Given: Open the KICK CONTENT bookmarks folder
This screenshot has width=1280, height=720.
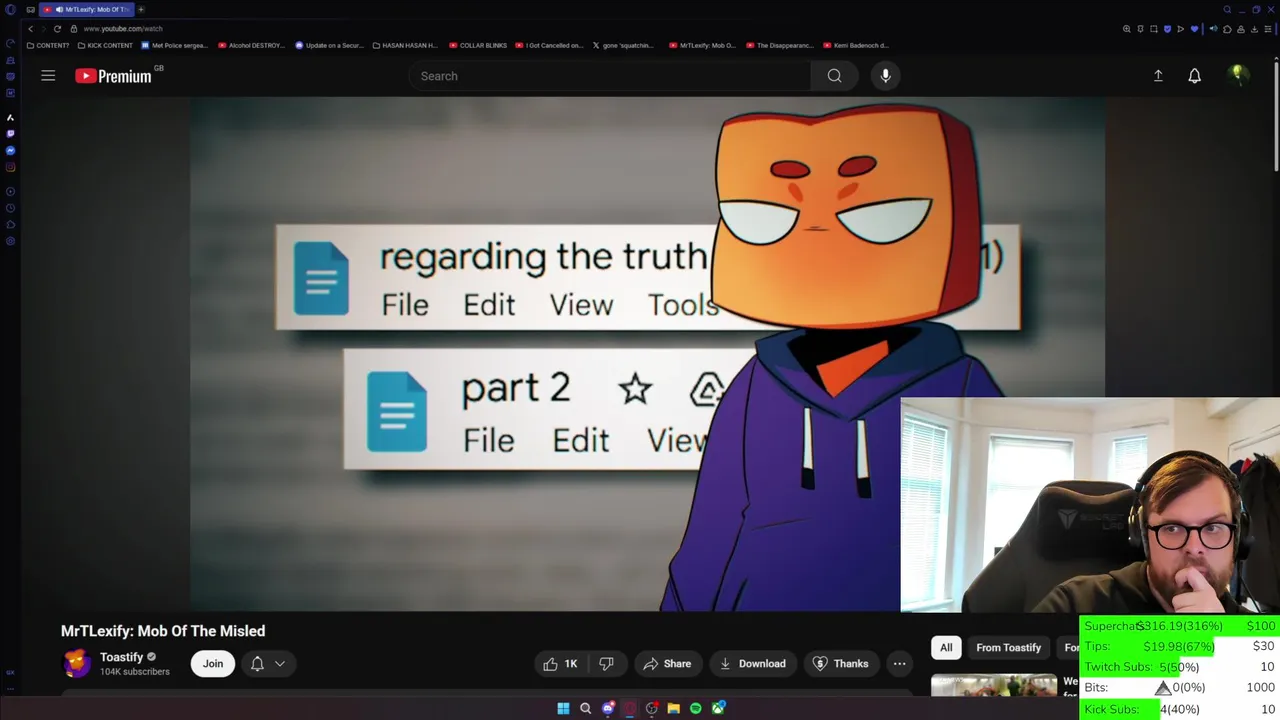Looking at the screenshot, I should click(x=105, y=45).
